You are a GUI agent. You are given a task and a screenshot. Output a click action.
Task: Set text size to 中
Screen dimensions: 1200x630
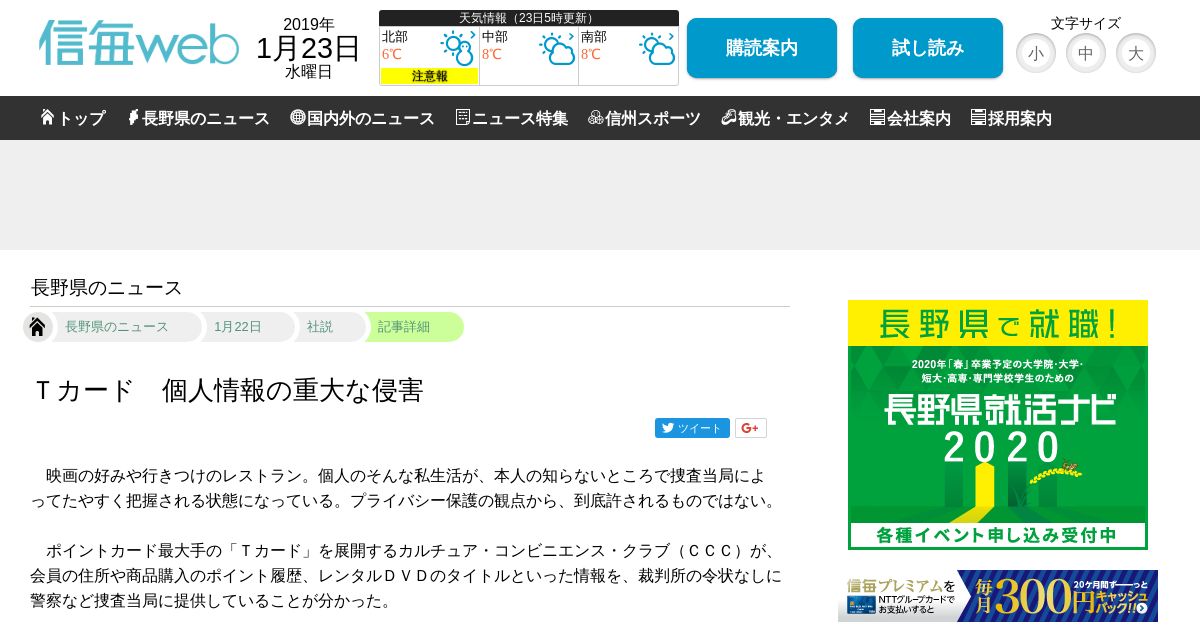point(1085,53)
